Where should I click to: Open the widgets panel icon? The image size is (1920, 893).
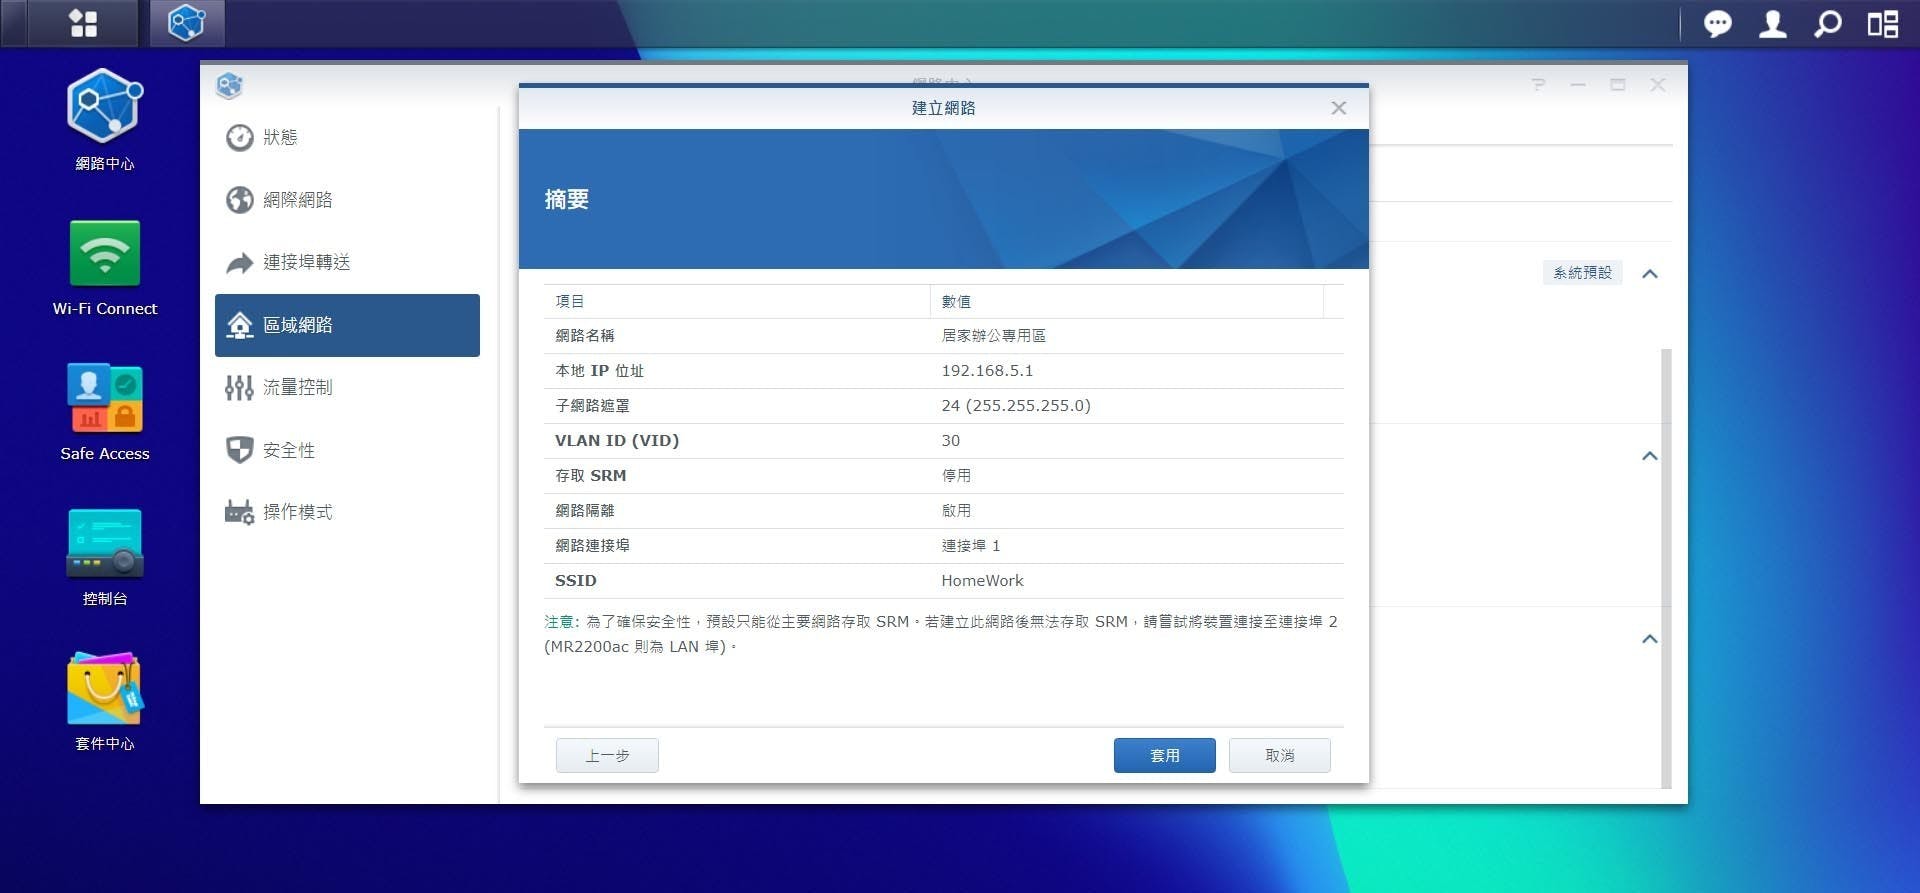click(x=1883, y=23)
